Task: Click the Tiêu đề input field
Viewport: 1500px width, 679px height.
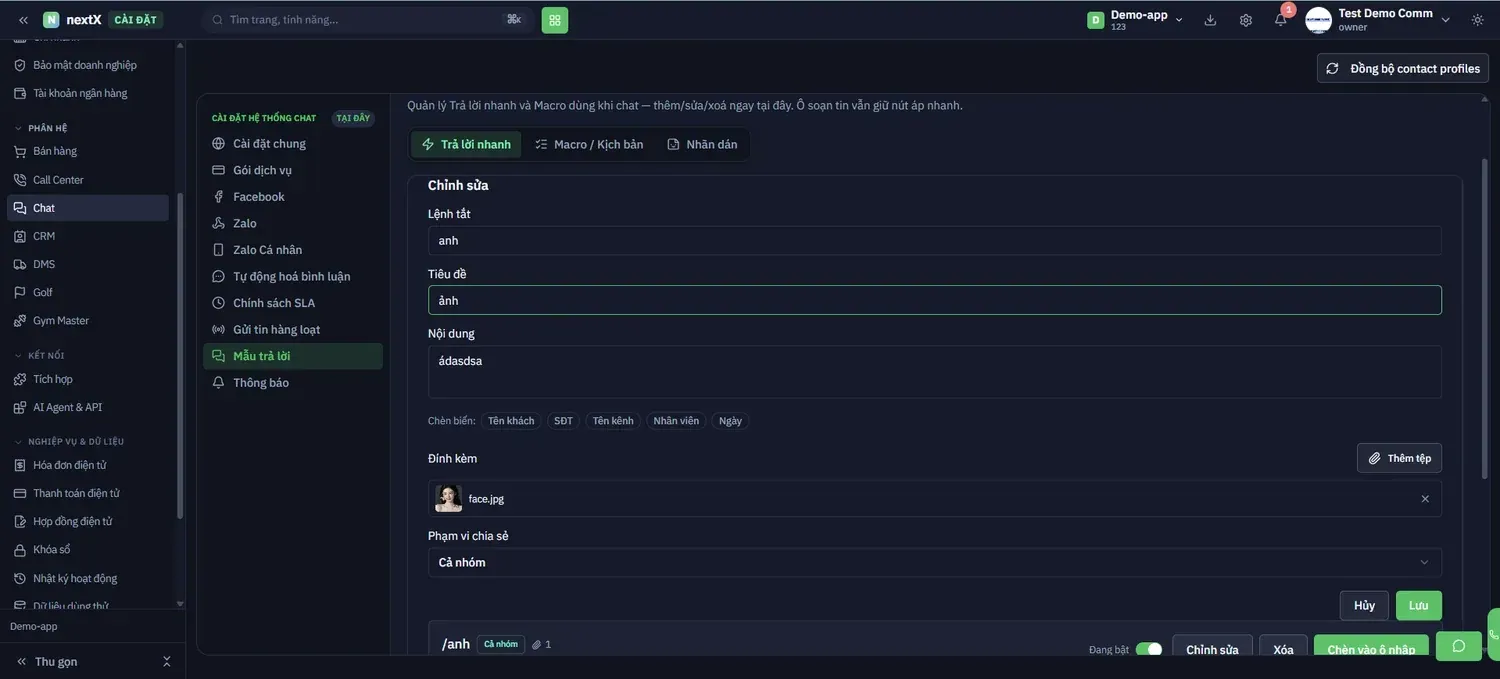Action: coord(935,300)
